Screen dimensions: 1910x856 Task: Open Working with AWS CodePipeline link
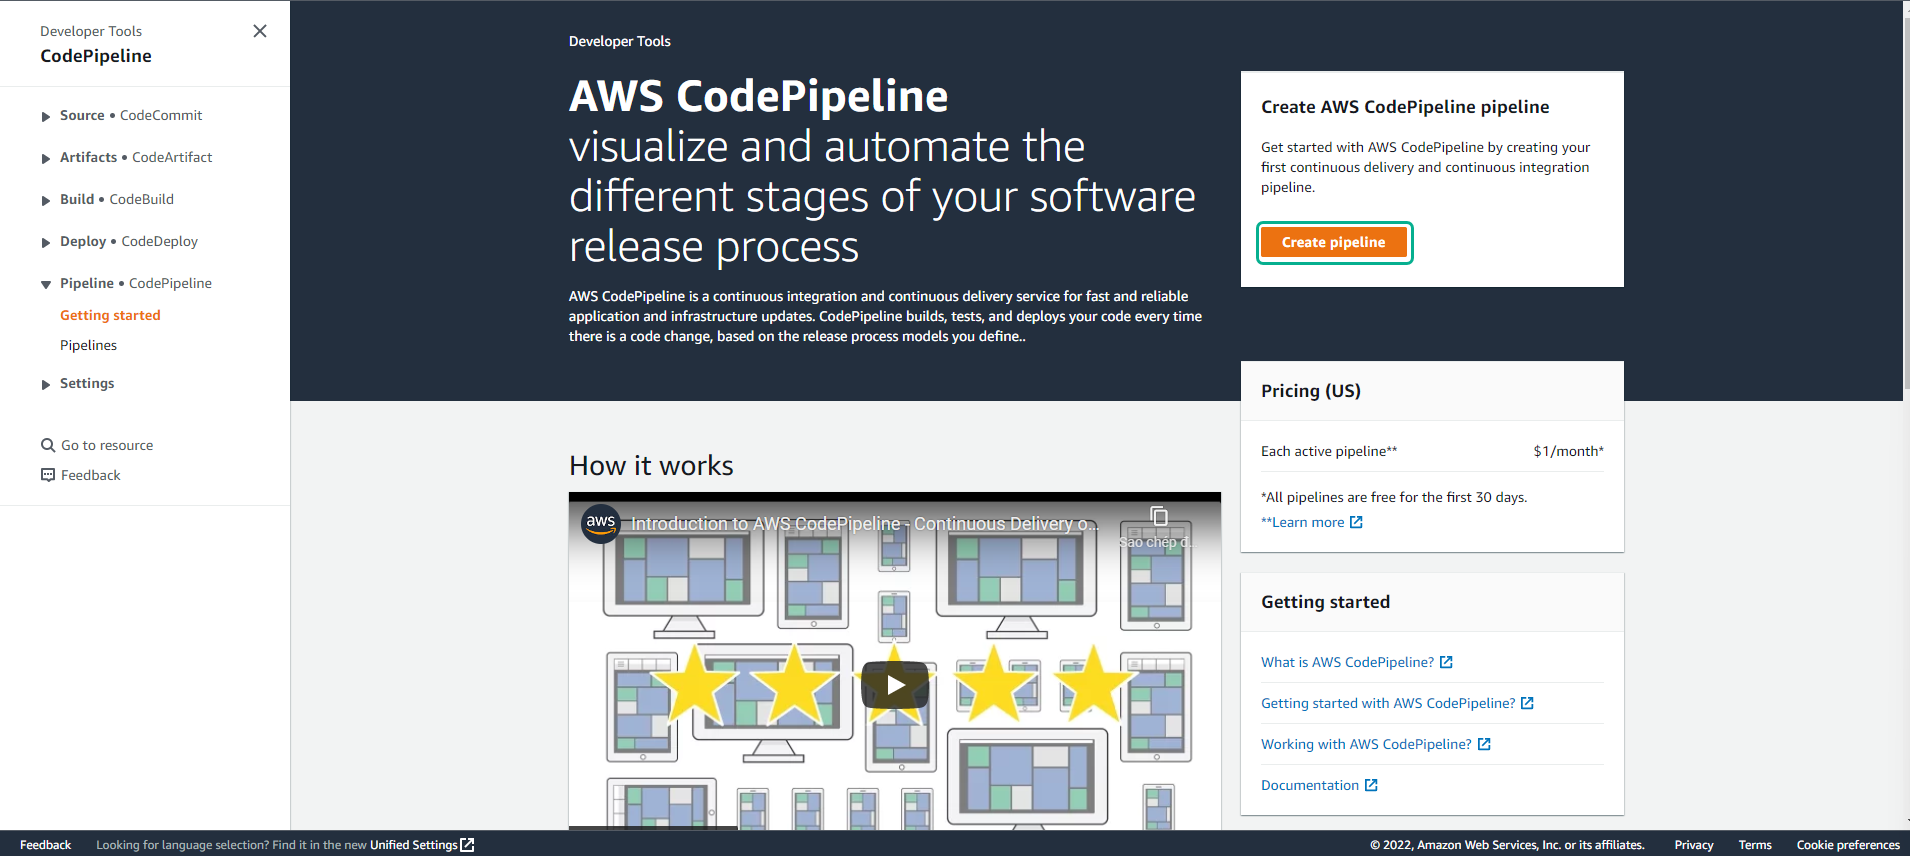[x=1366, y=744]
